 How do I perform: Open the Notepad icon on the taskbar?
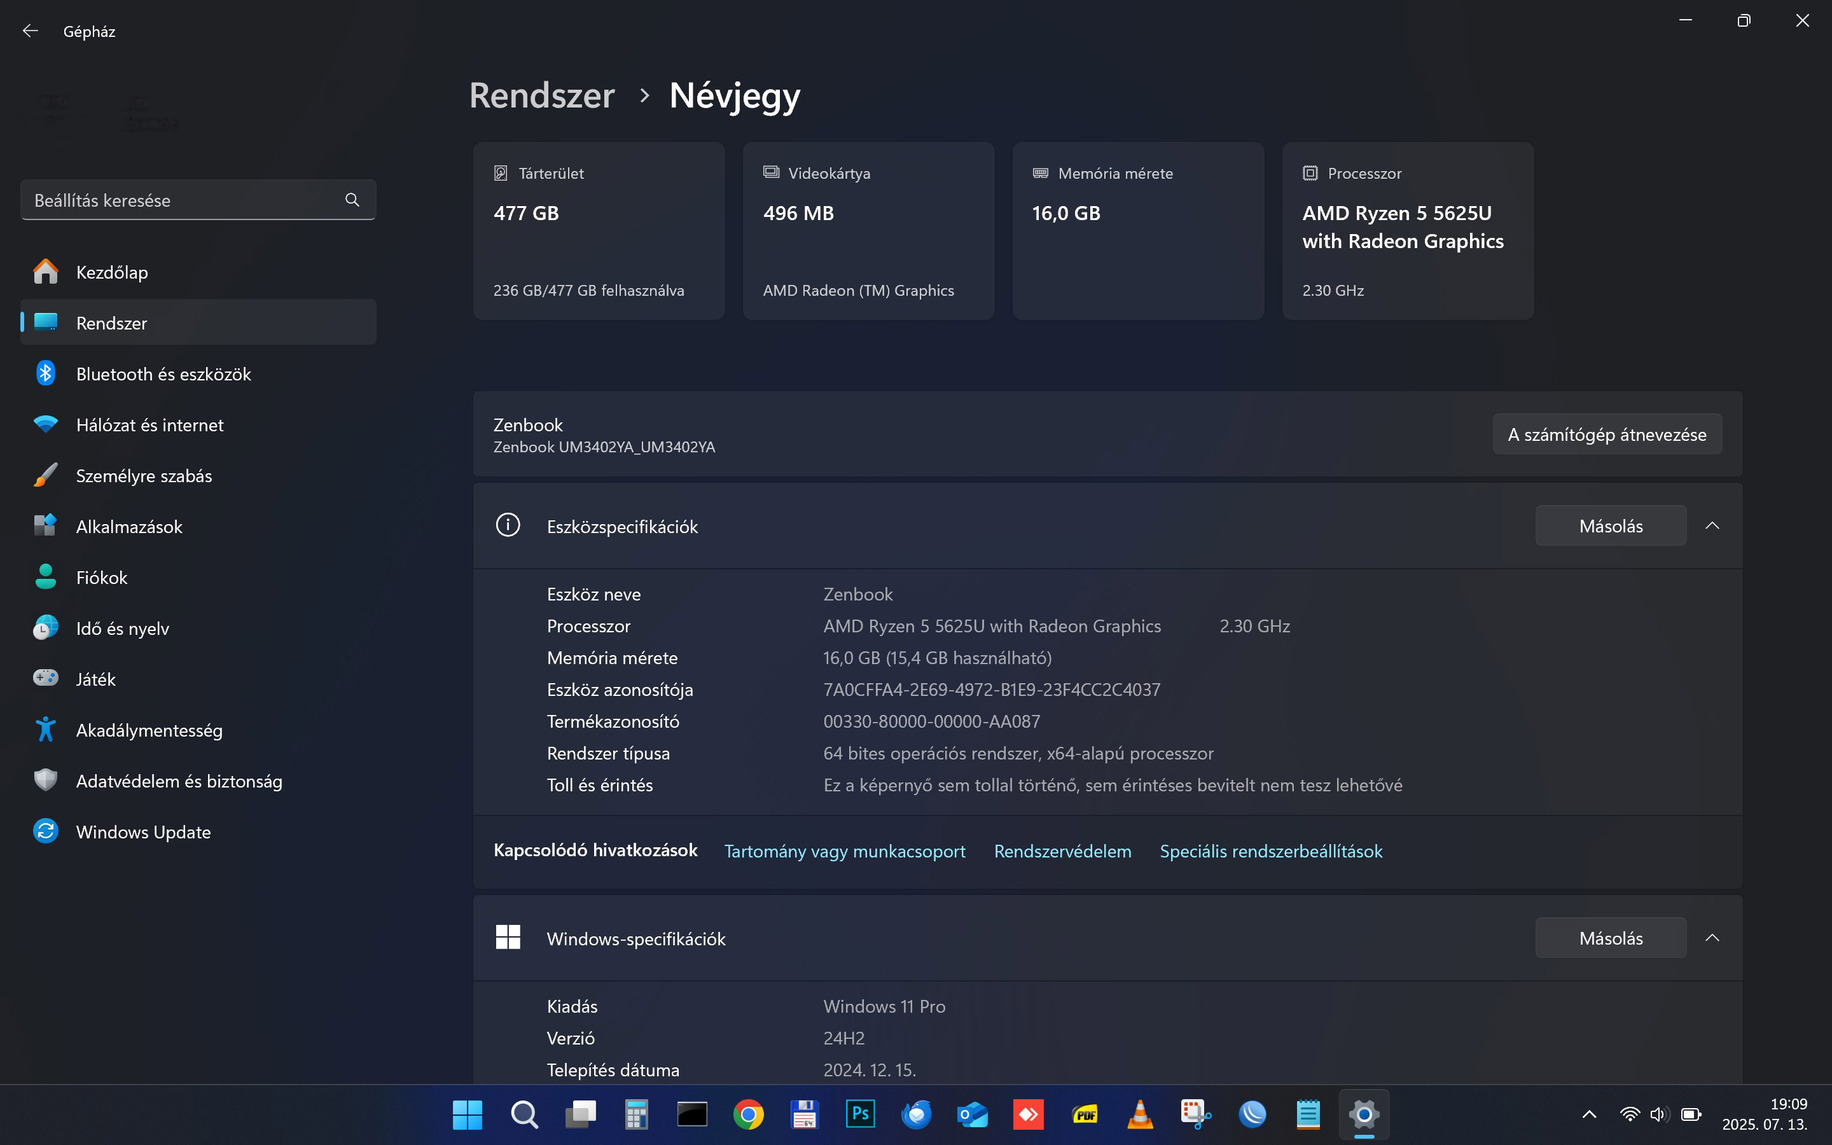click(x=1308, y=1114)
